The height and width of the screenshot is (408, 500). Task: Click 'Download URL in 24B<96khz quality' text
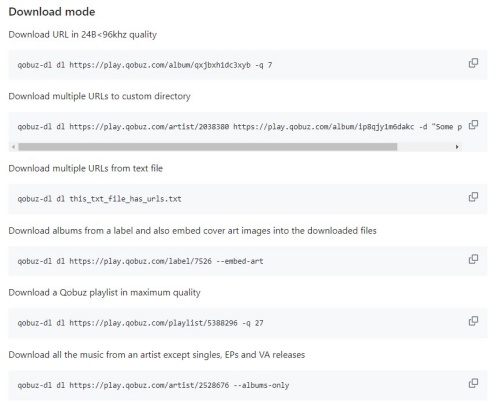tap(82, 35)
